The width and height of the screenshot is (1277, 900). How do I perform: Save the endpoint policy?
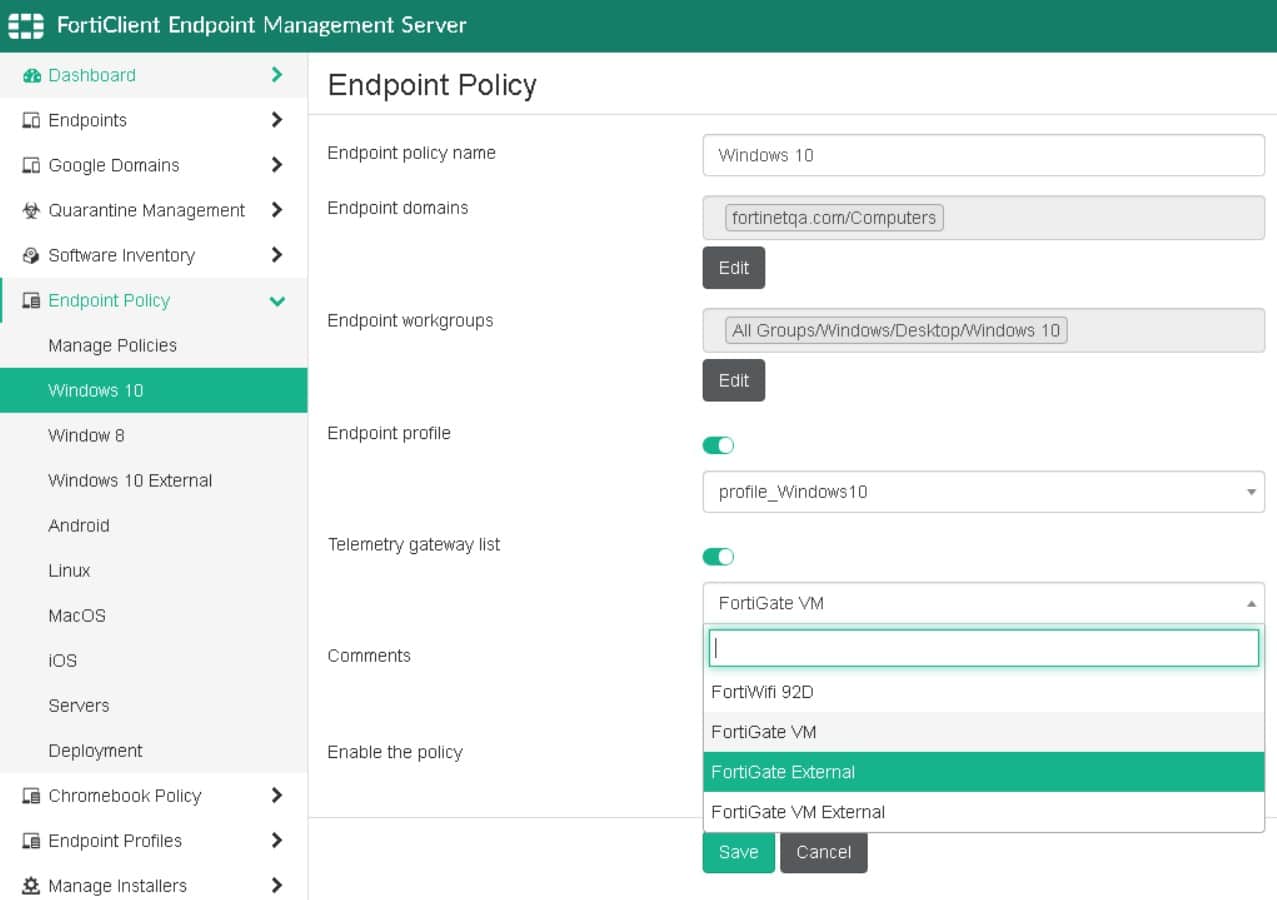pyautogui.click(x=738, y=852)
